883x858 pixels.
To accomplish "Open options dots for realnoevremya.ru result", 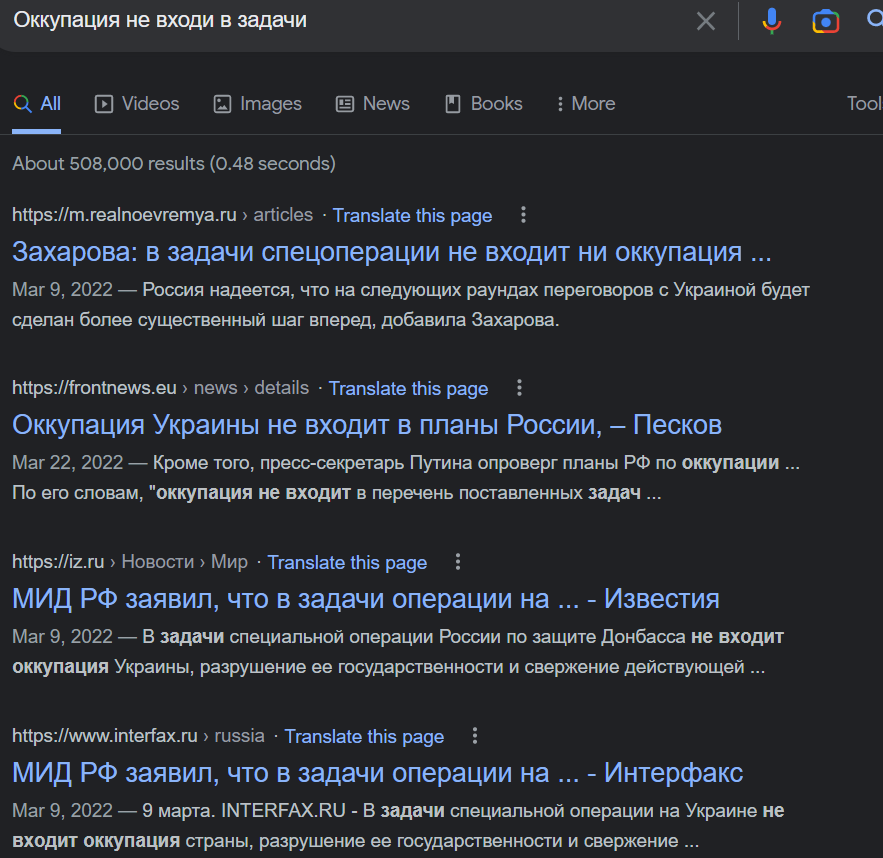I will point(523,214).
